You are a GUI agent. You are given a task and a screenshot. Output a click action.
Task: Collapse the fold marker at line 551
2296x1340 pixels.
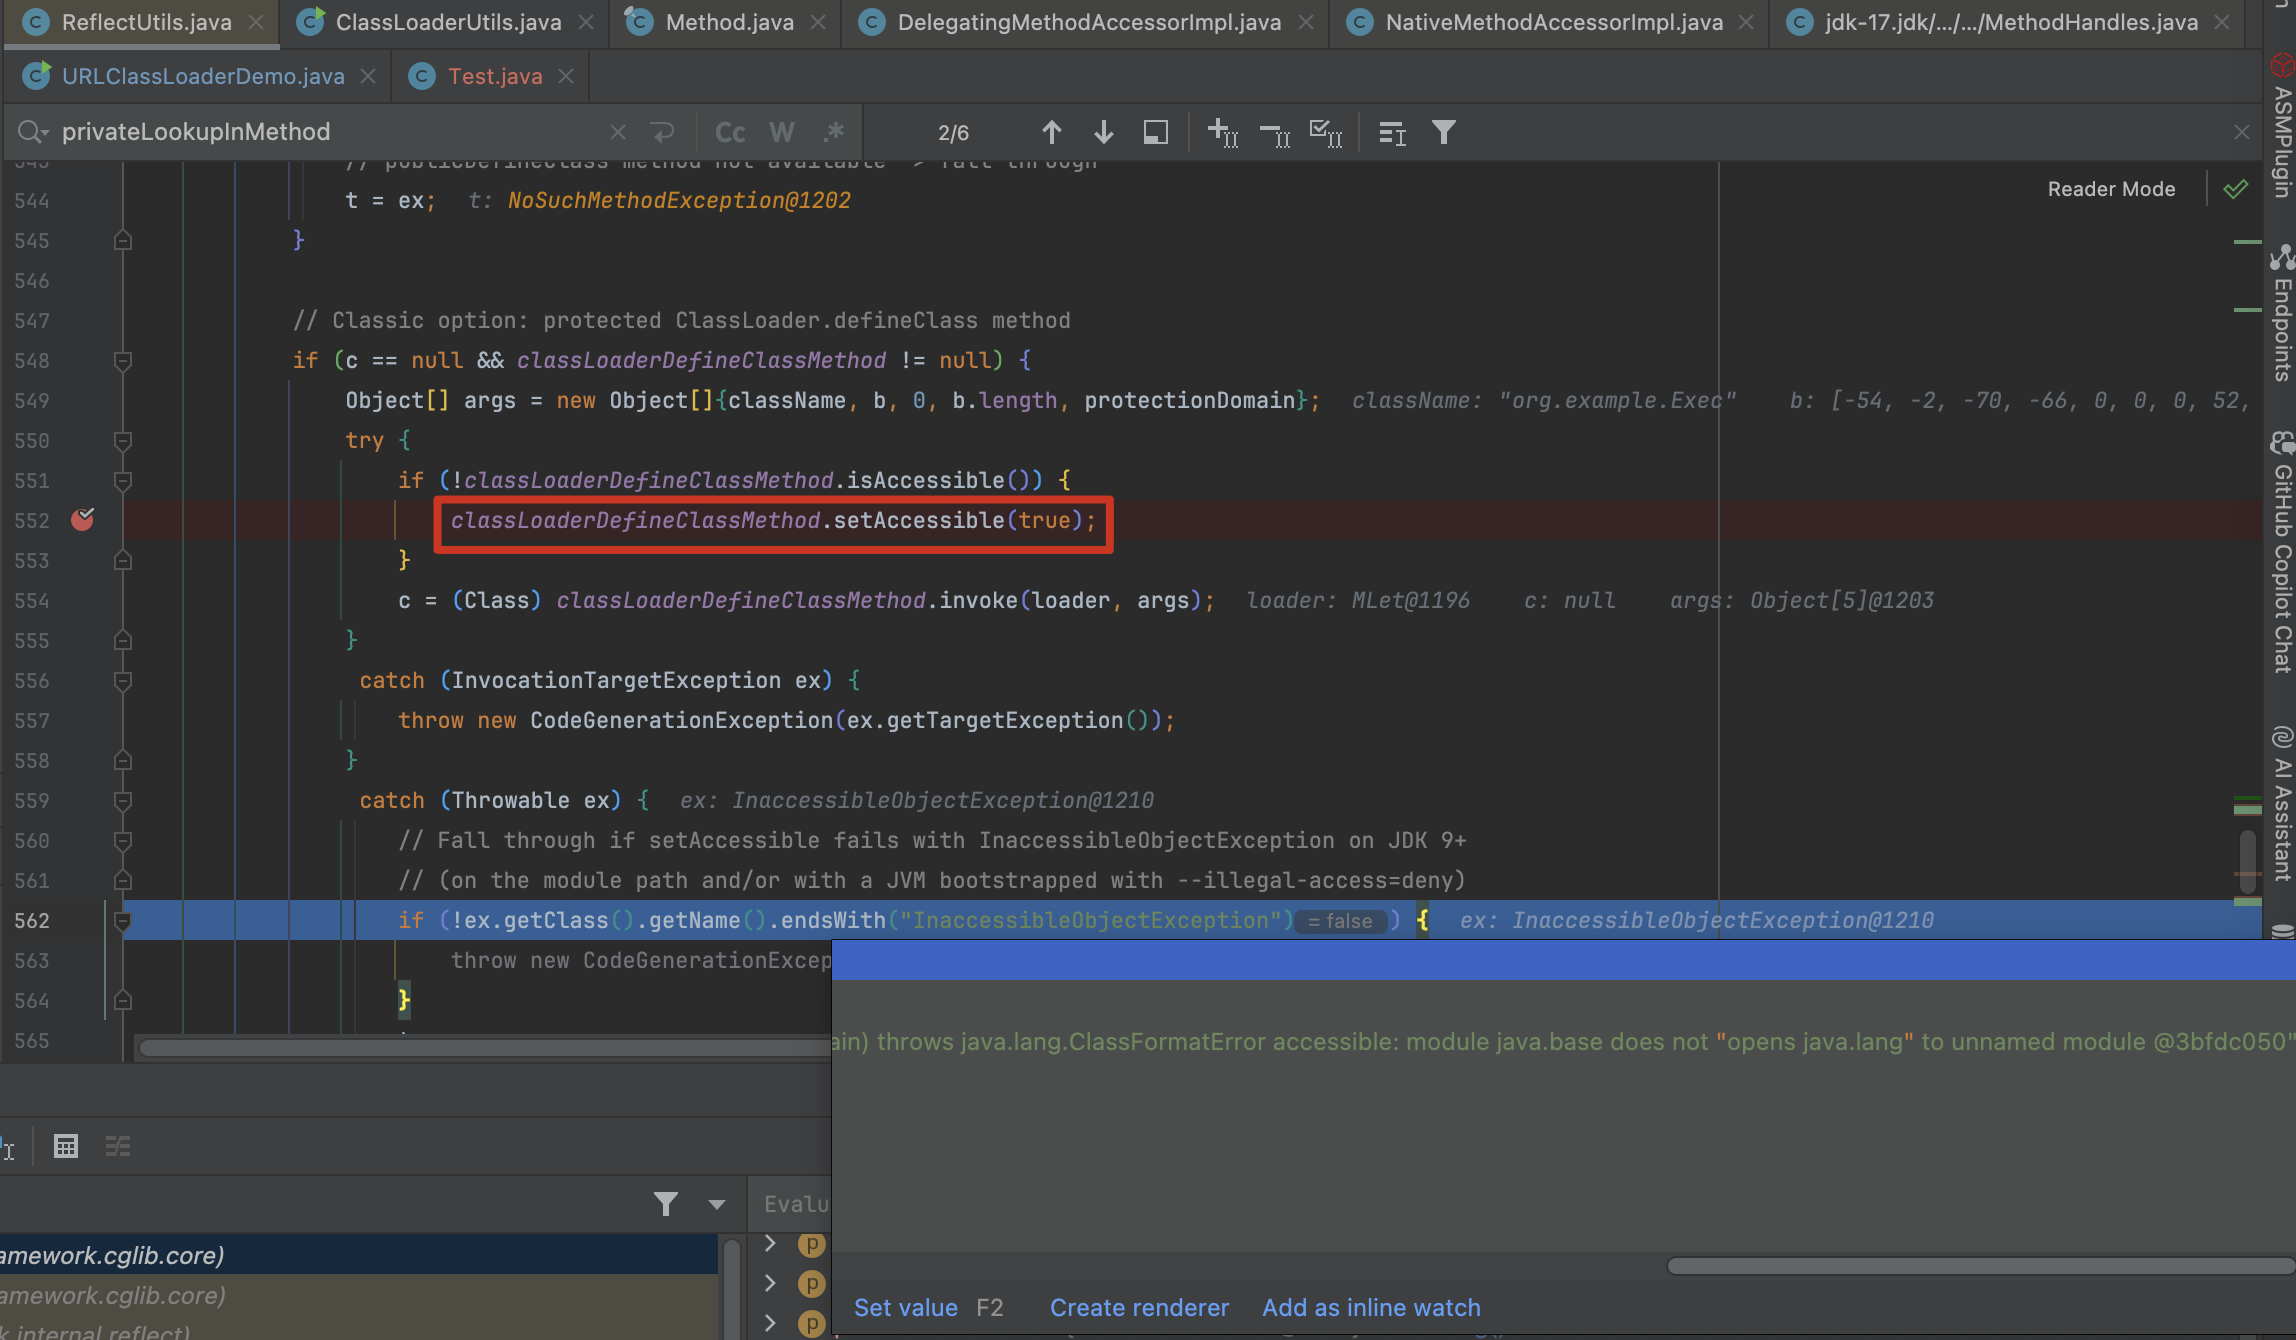click(x=123, y=480)
